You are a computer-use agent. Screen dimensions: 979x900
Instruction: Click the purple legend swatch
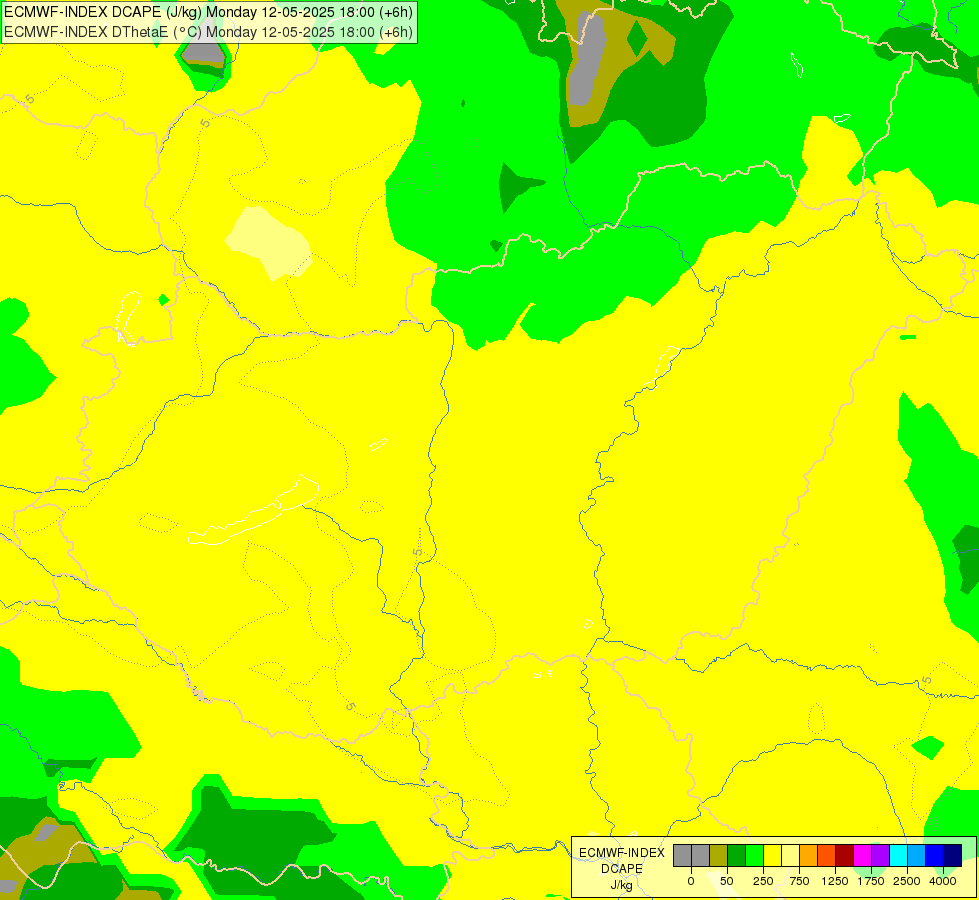(881, 855)
